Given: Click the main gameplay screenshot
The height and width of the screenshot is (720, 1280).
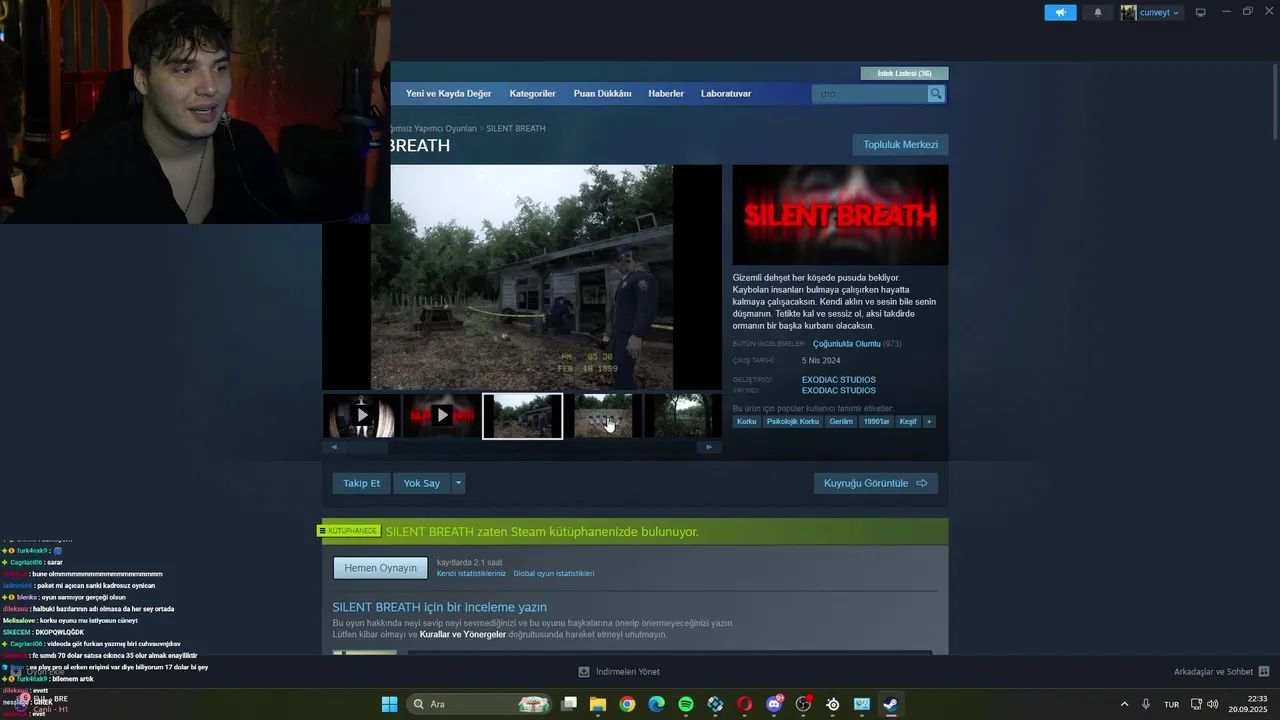Looking at the screenshot, I should (521, 277).
